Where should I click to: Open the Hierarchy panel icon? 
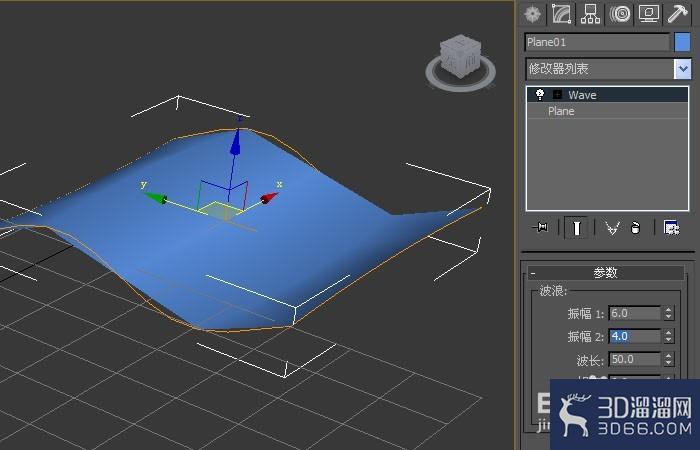pyautogui.click(x=590, y=14)
